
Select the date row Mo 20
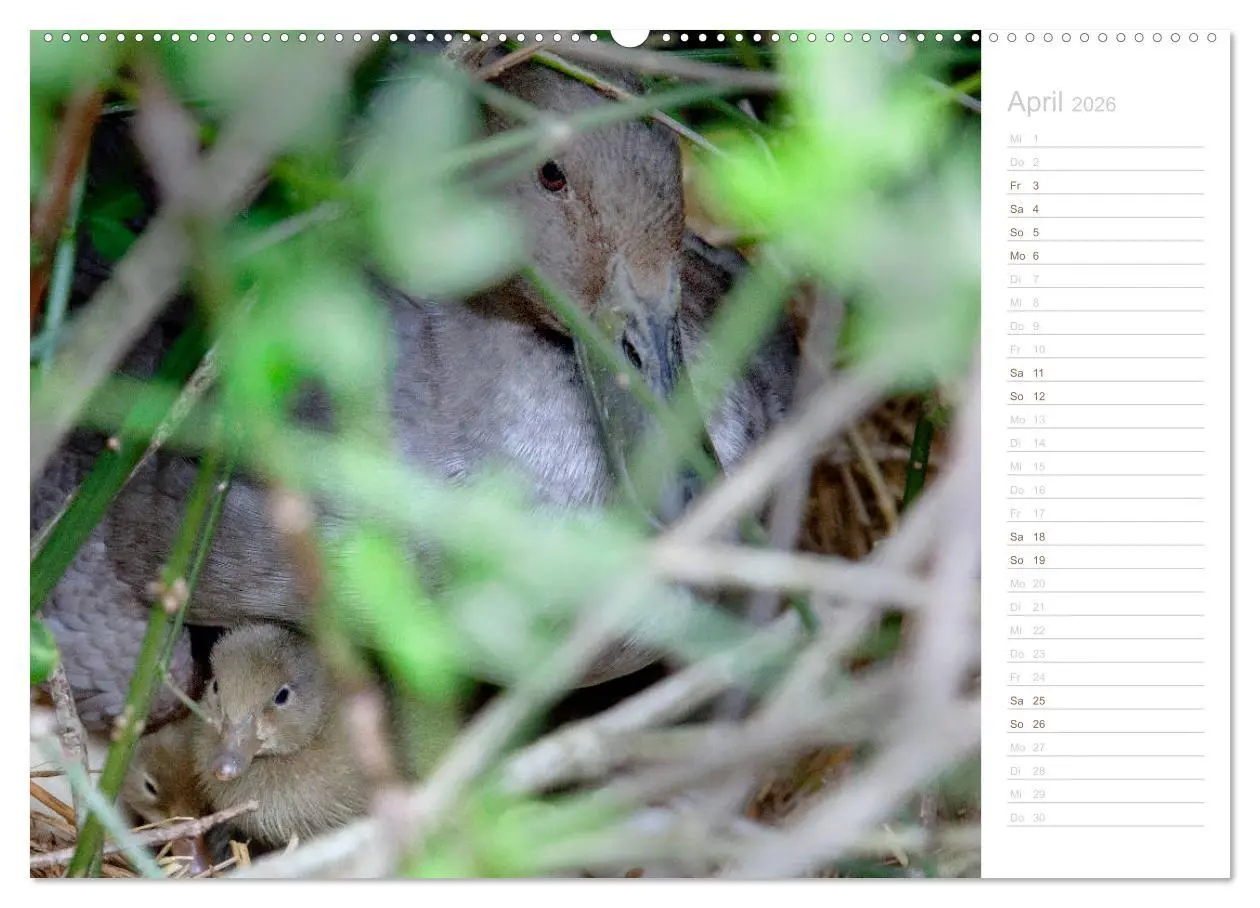[1105, 583]
